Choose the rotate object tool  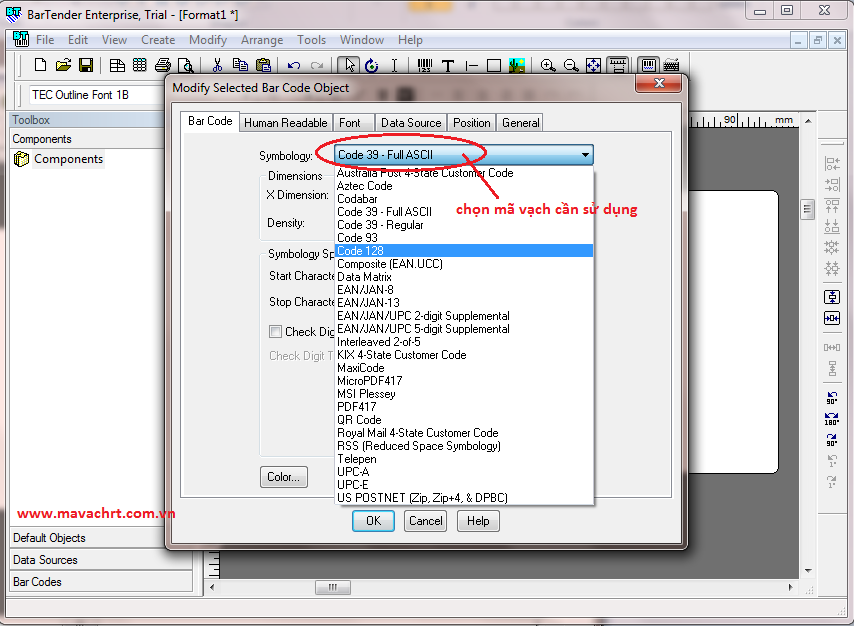pyautogui.click(x=371, y=65)
